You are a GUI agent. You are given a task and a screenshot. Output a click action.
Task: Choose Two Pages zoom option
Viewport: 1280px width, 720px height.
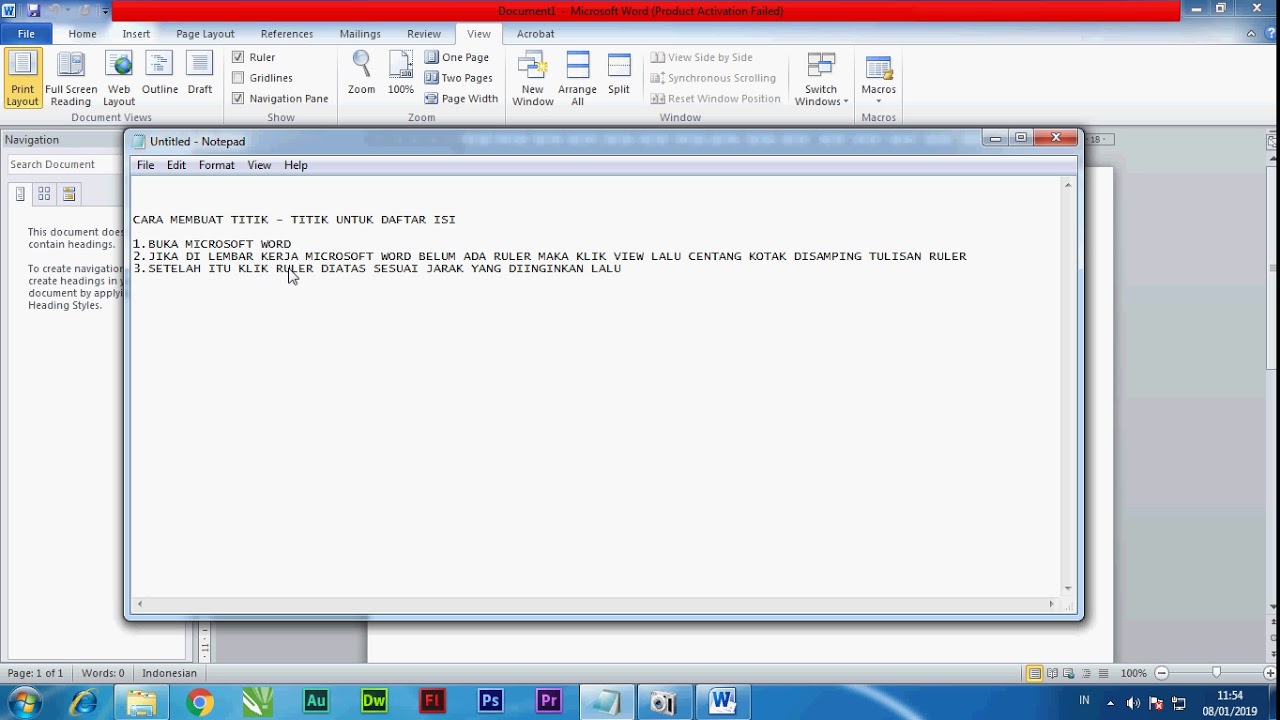coord(459,78)
